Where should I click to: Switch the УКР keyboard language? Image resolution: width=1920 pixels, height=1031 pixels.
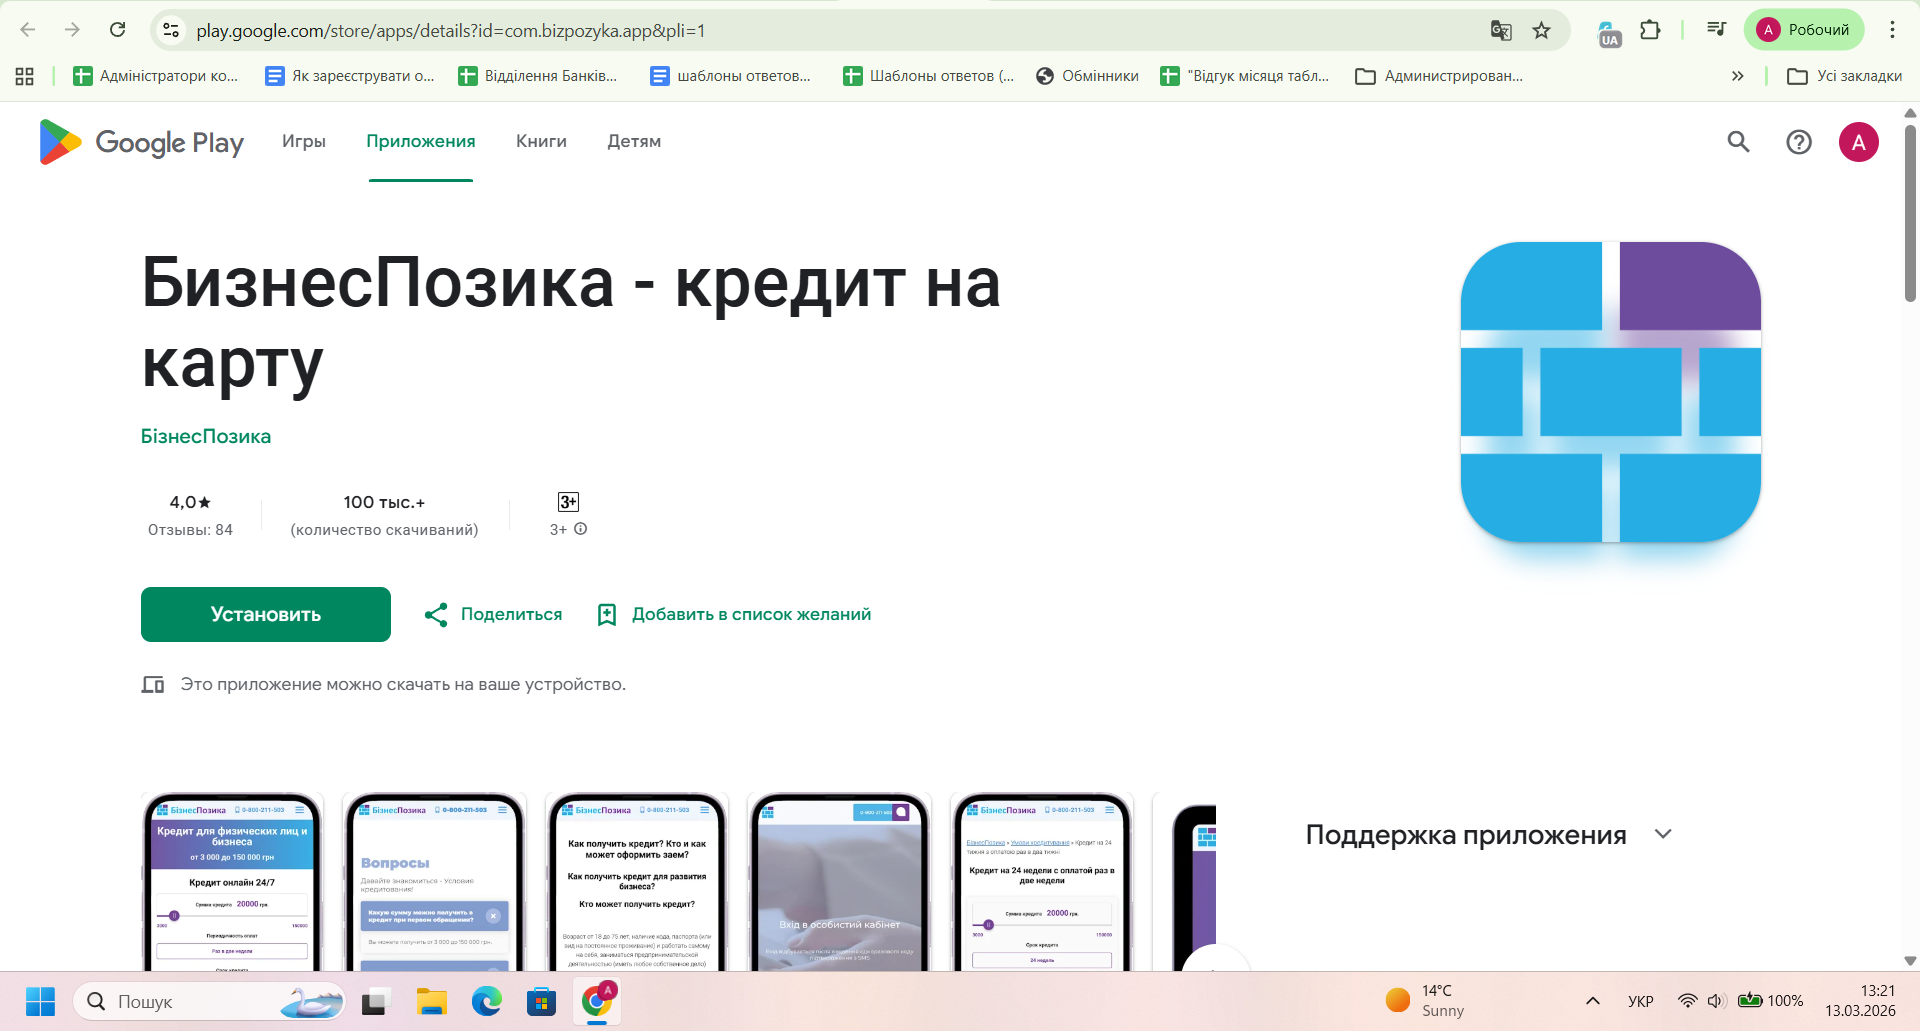point(1641,1001)
